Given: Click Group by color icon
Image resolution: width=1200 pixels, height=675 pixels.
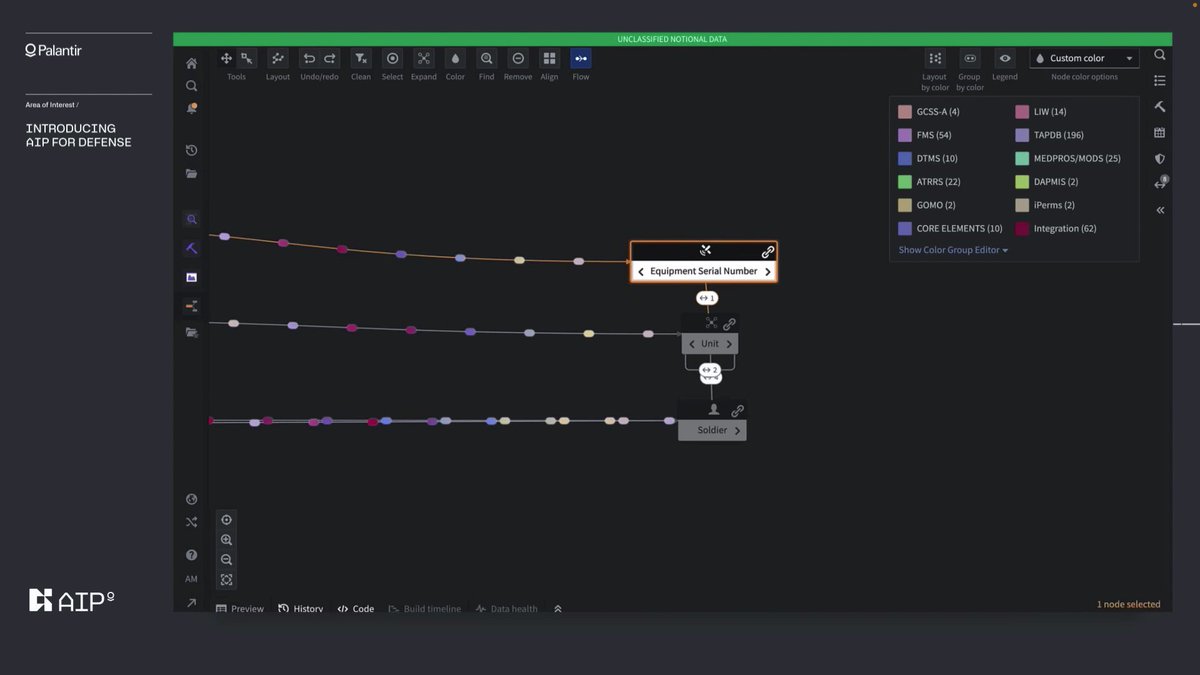Looking at the screenshot, I should pos(970,58).
